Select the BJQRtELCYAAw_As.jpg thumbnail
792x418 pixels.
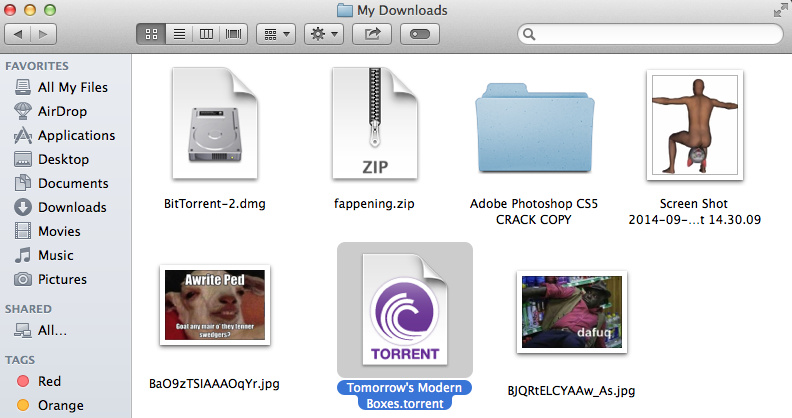(x=572, y=312)
